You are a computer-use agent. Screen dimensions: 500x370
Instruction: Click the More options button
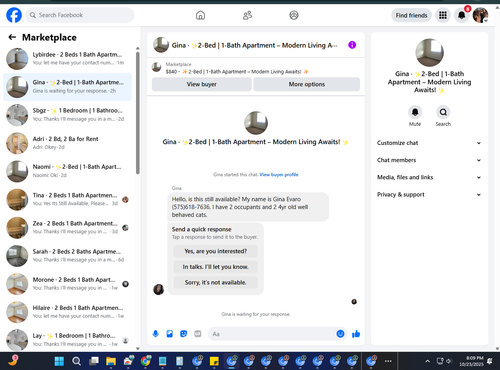click(x=307, y=84)
